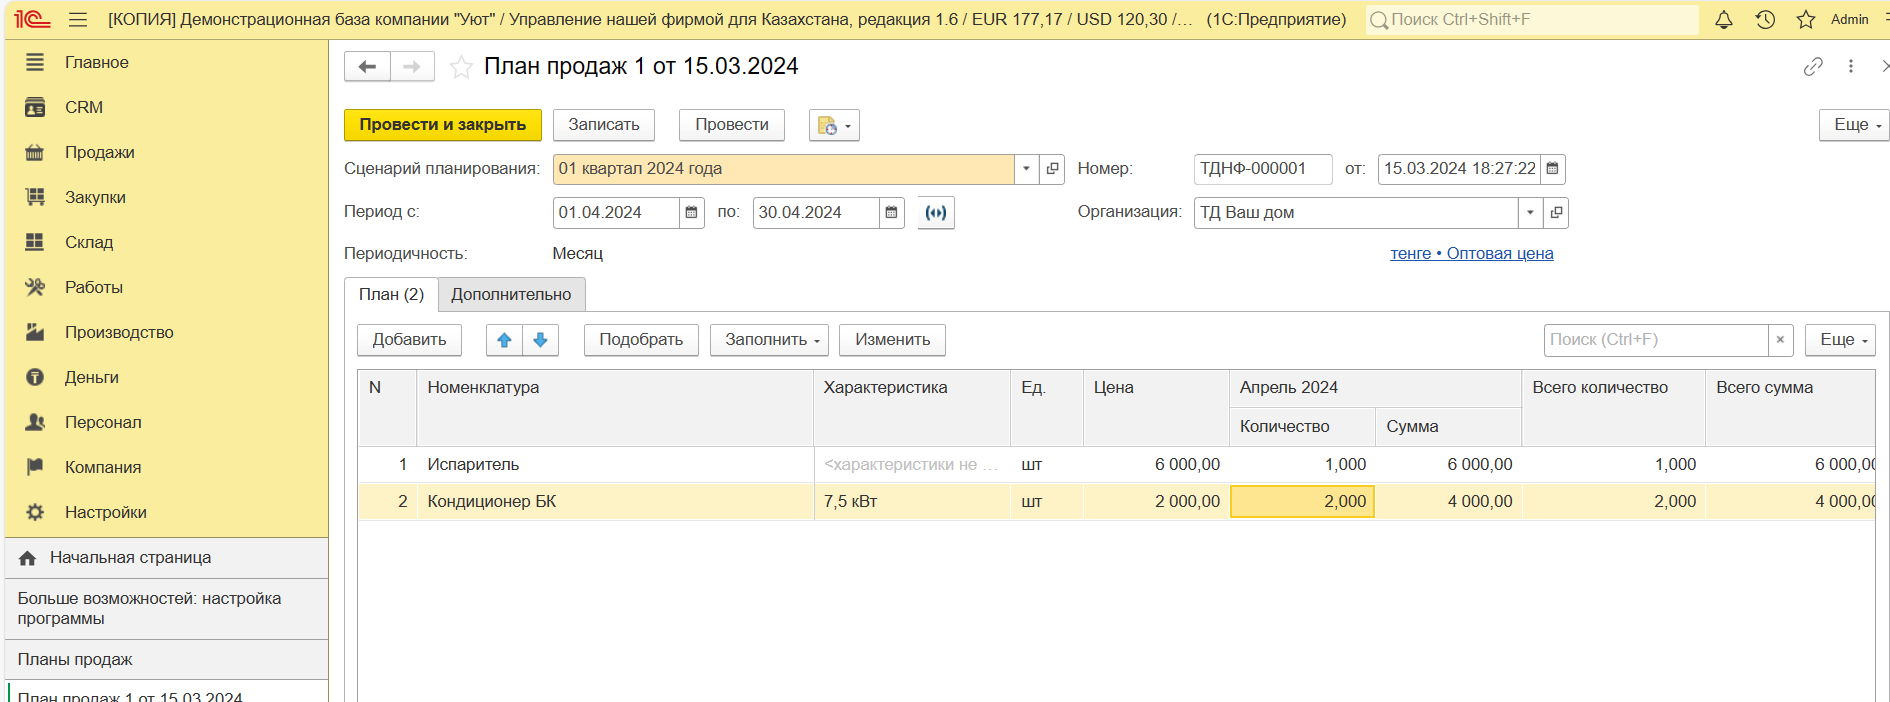Expand the Организация dropdown list
This screenshot has height=702, width=1890.
tap(1530, 213)
